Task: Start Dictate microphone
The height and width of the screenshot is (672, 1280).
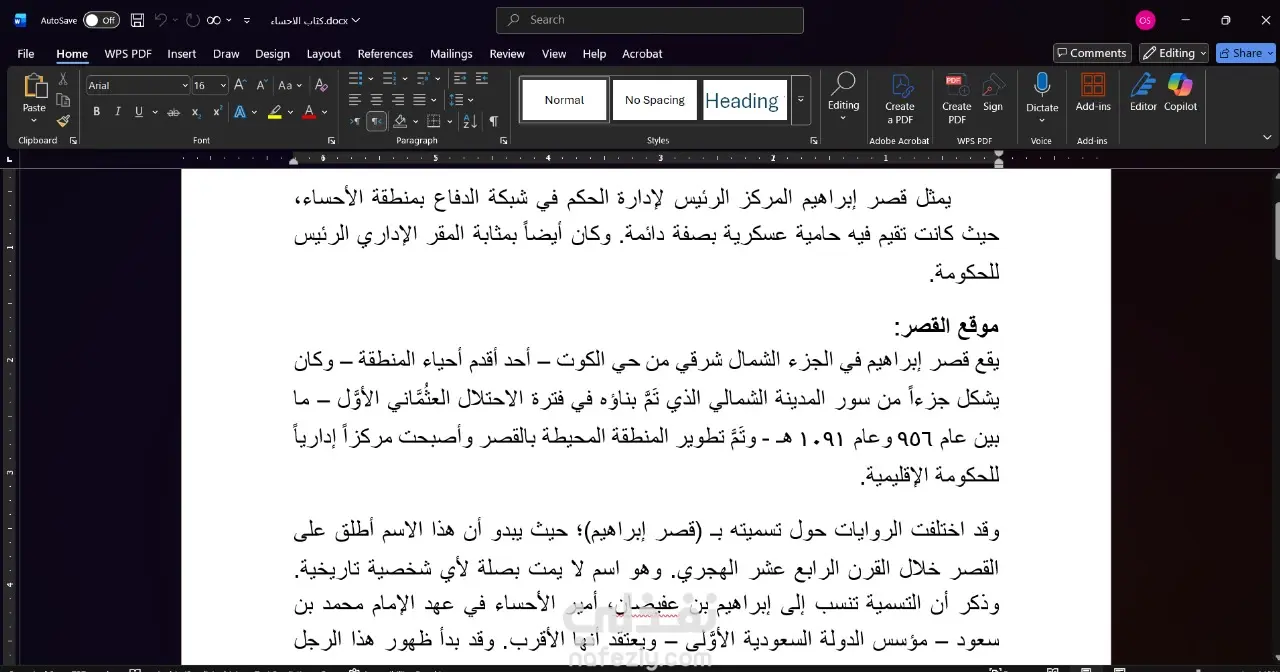Action: 1042,85
